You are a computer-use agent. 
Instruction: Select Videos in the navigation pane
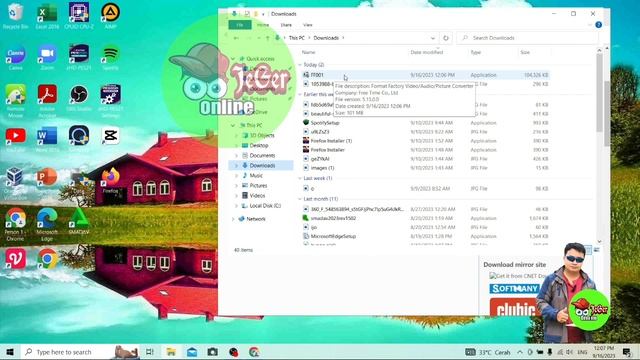(x=257, y=196)
